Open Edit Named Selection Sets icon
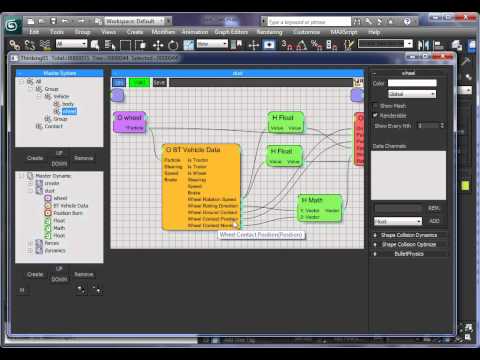Screen dimensions: 480x360 pos(348,44)
